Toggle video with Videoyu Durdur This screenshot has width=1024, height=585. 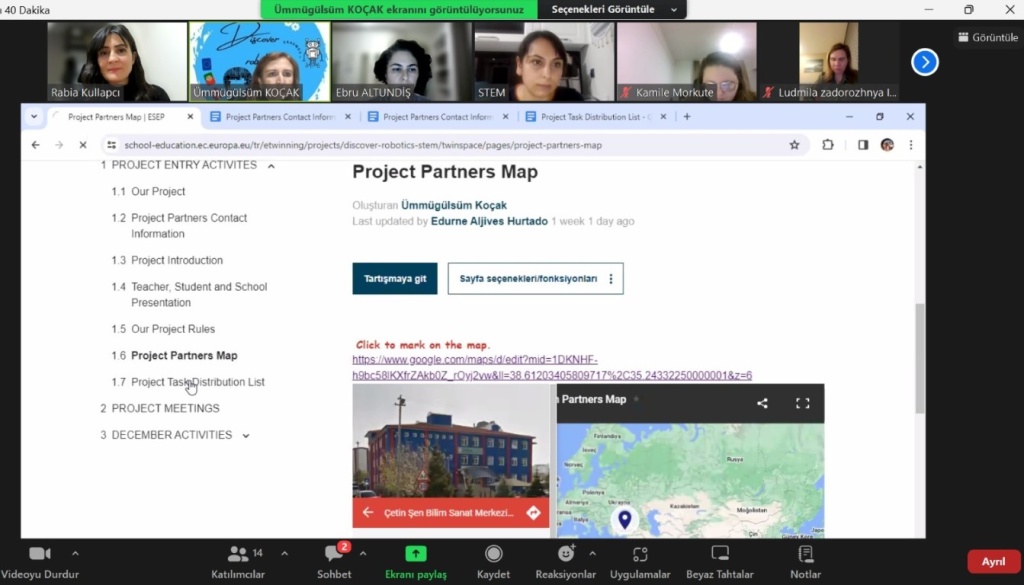39,554
